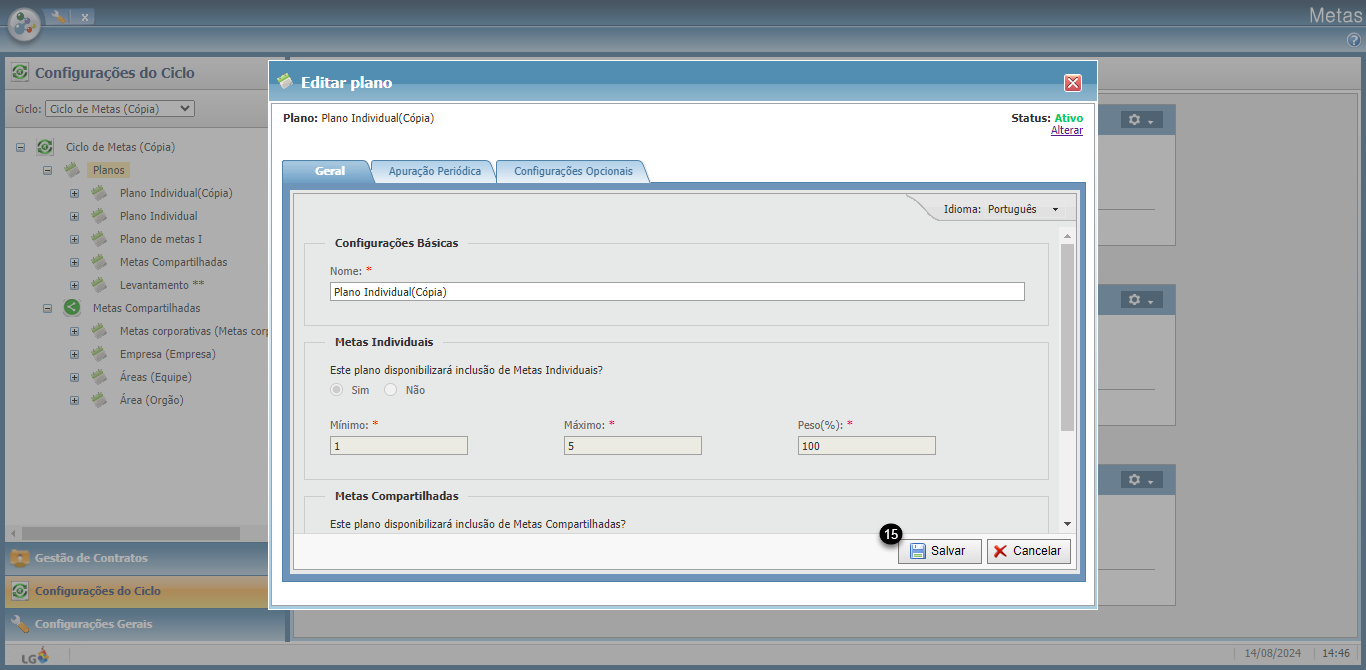Click the Editar plano dialog title icon
The height and width of the screenshot is (670, 1366).
(285, 81)
